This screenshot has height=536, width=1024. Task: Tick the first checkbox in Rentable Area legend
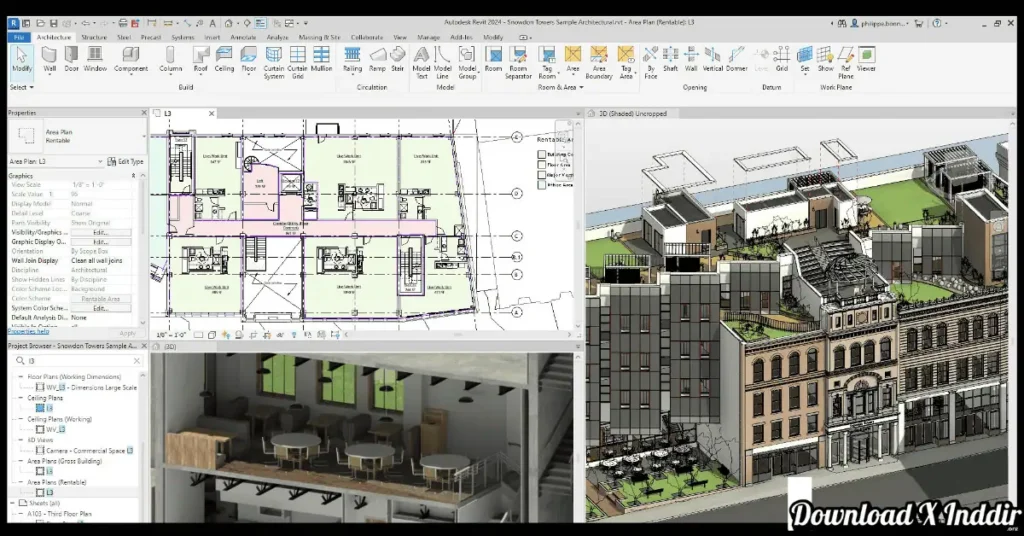tap(541, 155)
